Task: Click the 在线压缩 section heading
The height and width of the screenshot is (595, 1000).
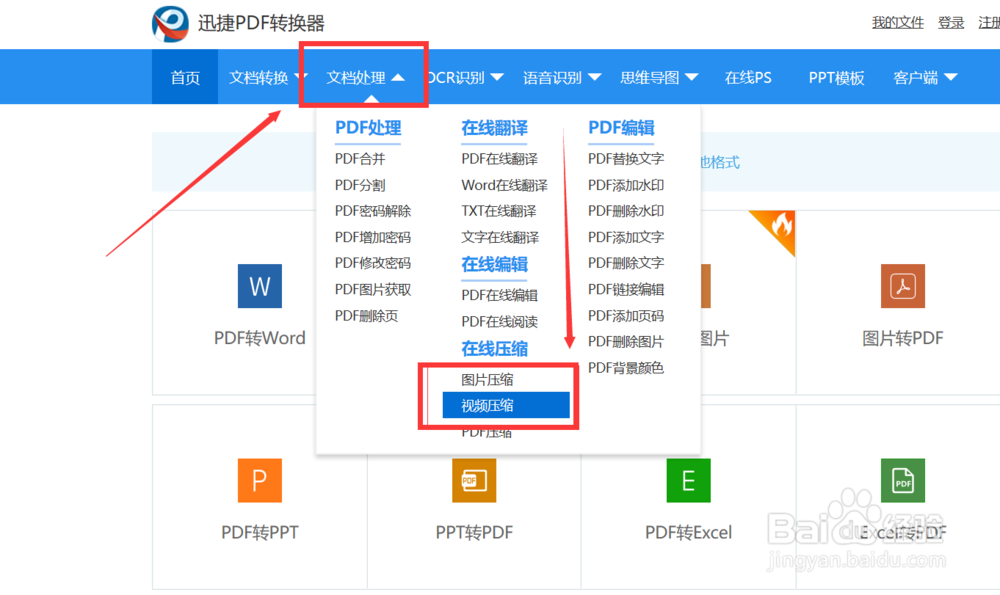Action: [494, 349]
